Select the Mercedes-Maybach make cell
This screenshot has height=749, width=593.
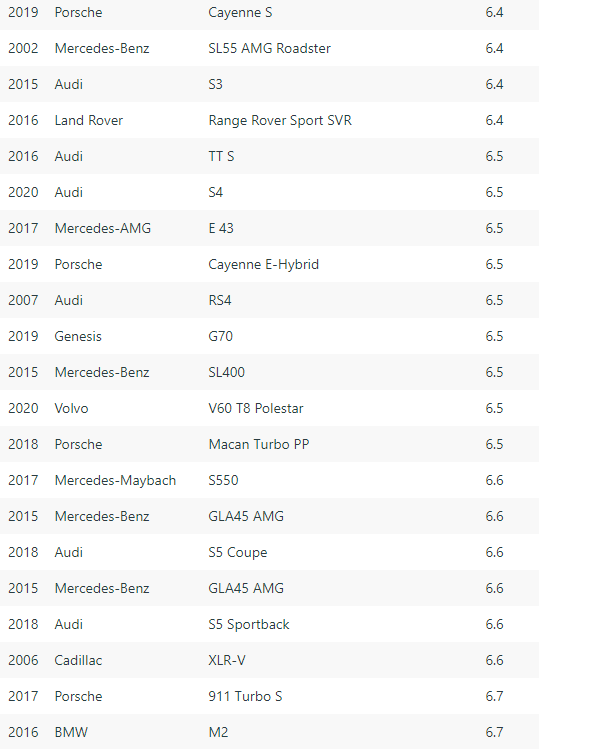pos(115,481)
